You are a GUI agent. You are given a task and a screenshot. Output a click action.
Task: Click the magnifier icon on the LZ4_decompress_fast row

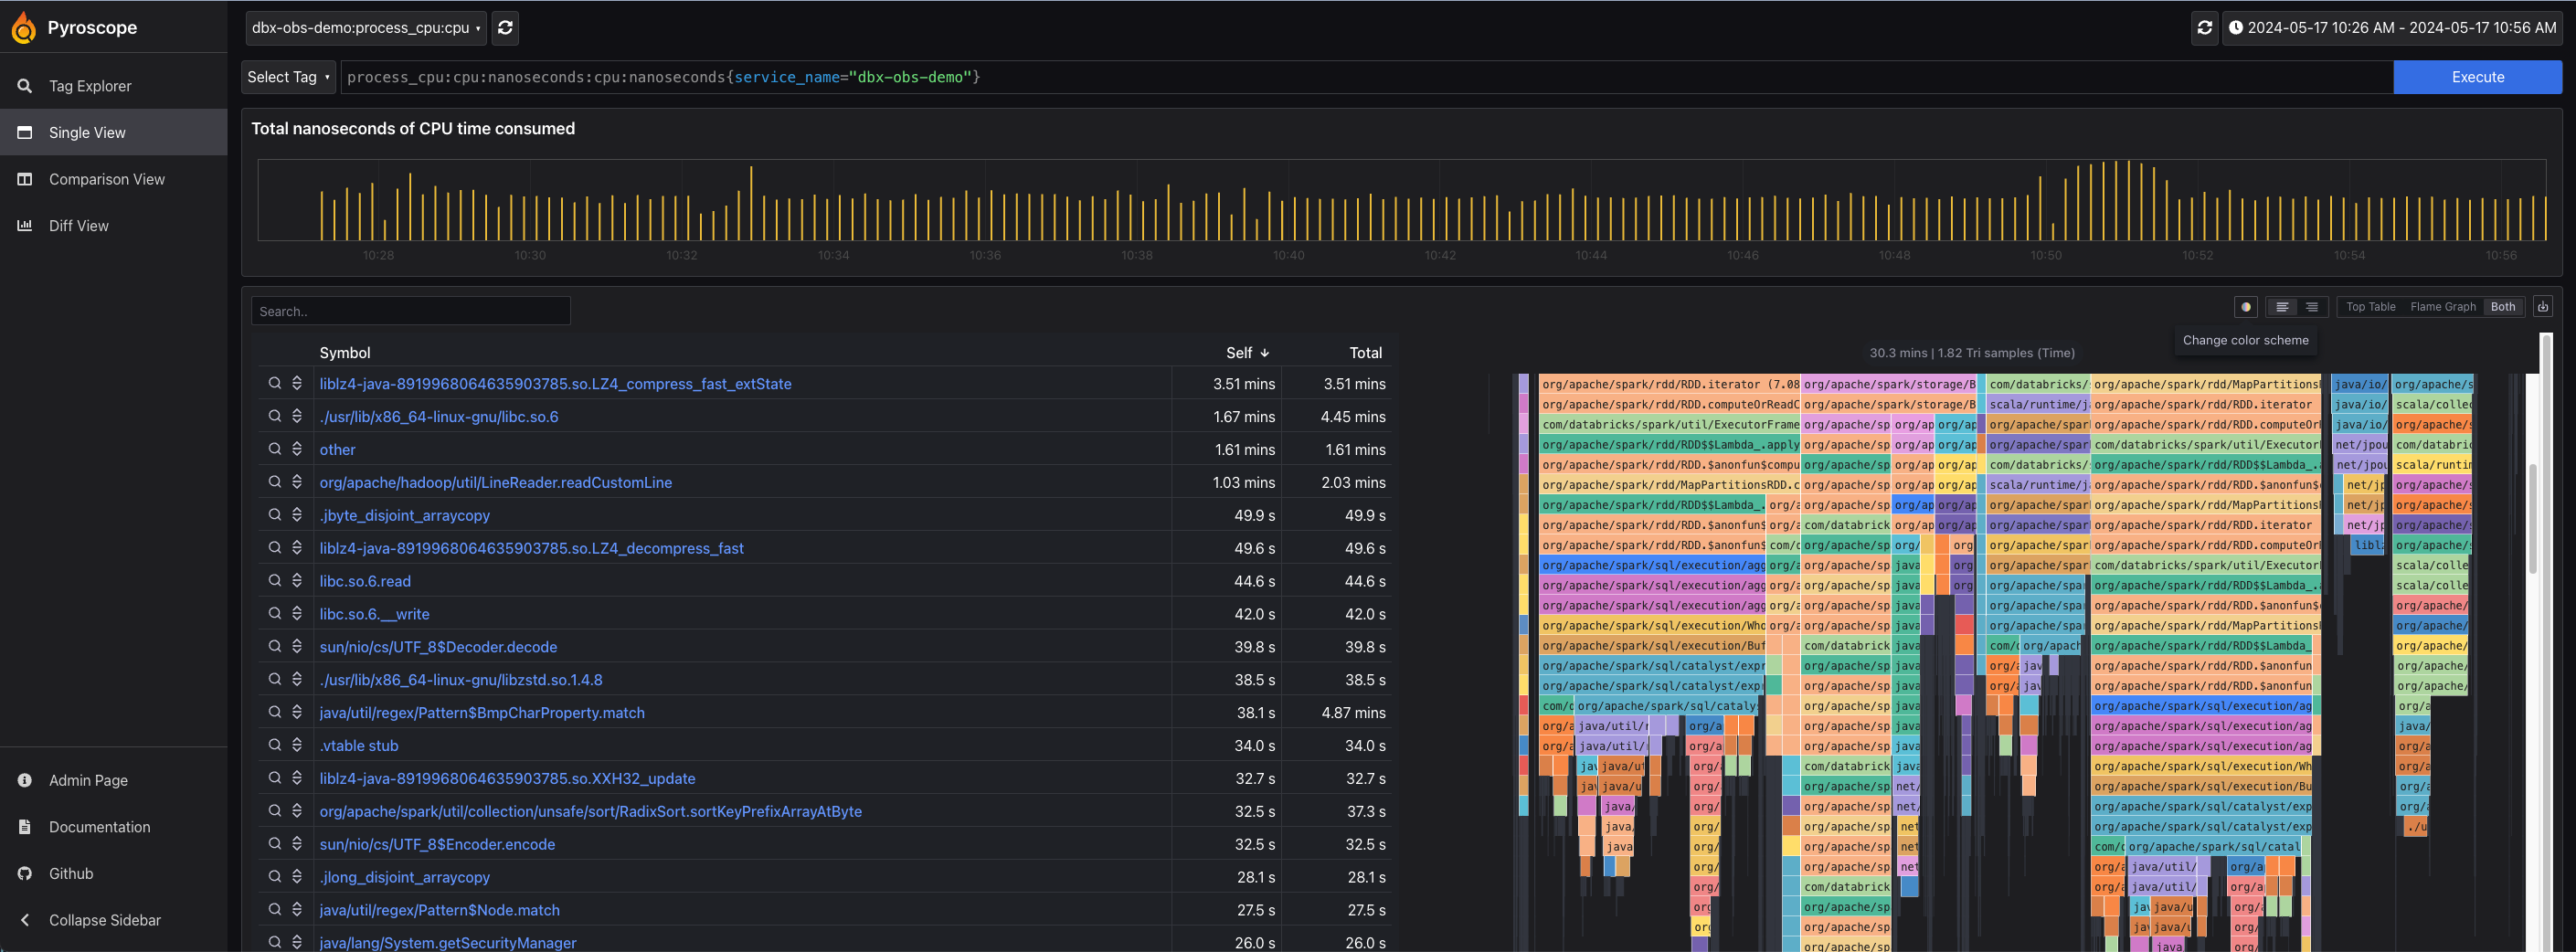(x=274, y=548)
